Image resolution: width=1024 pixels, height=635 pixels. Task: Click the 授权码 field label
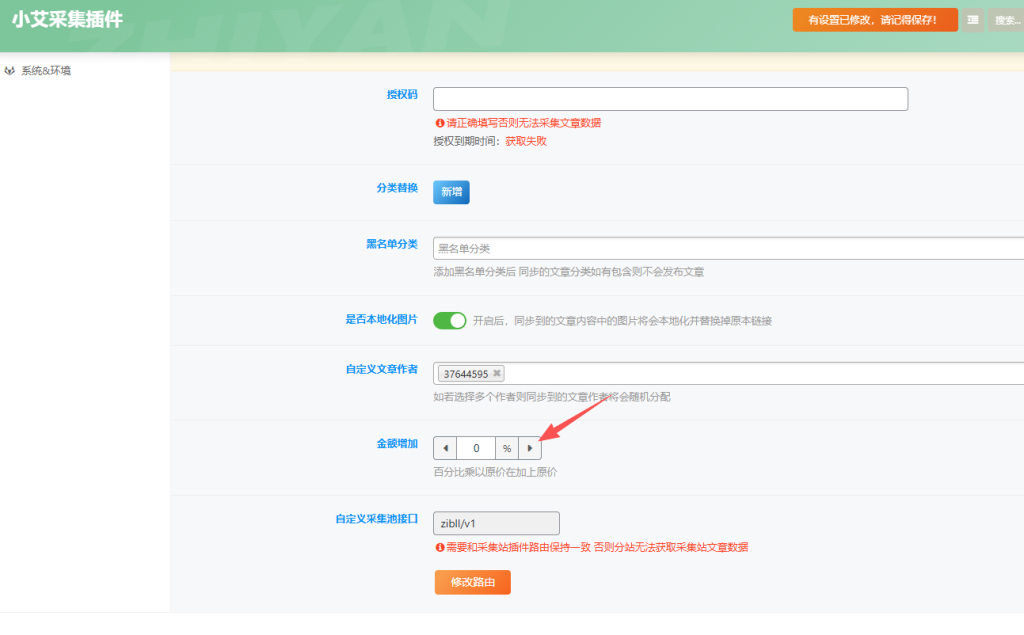[402, 95]
